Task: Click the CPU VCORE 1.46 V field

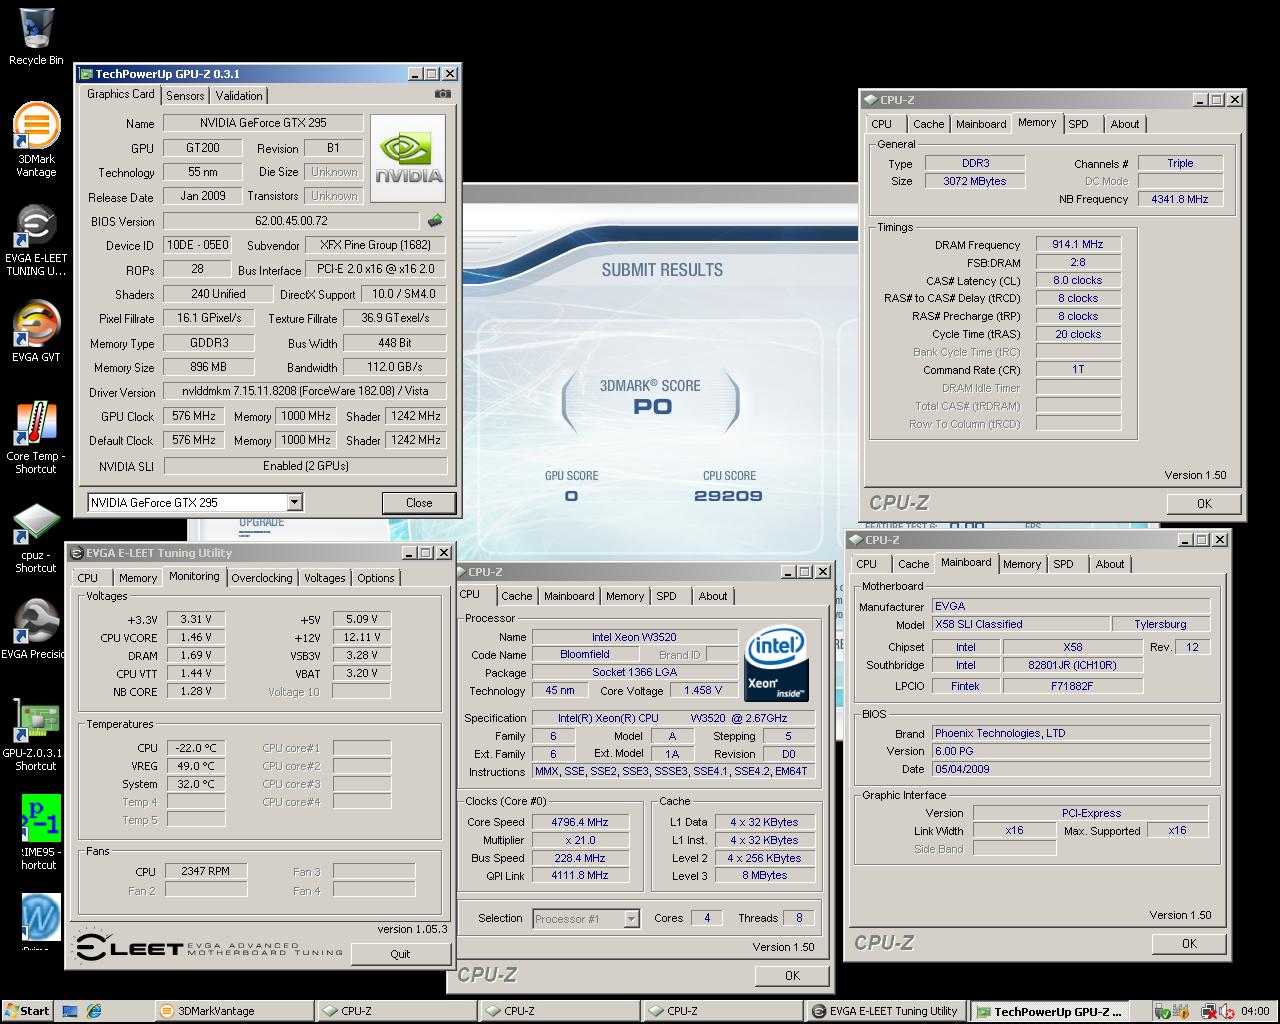Action: click(196, 637)
